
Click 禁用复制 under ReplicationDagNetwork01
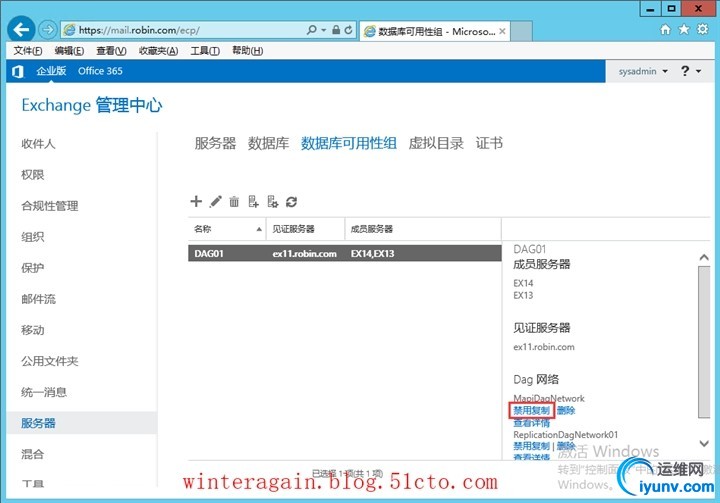[x=531, y=446]
